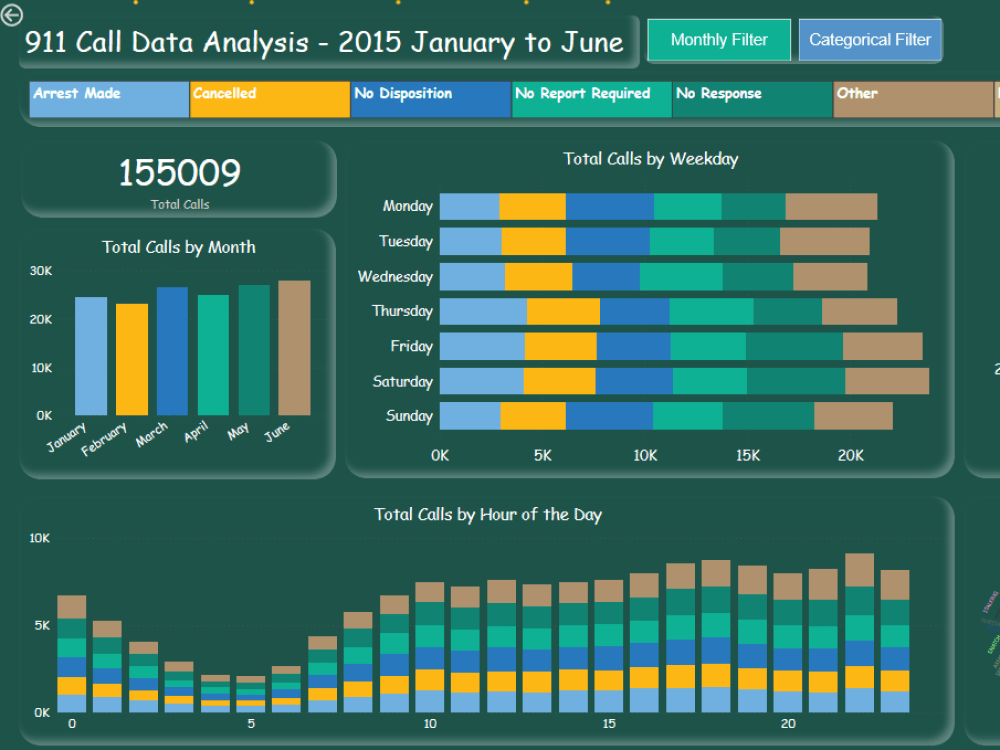1000x750 pixels.
Task: Toggle the No Report Required filter
Action: click(x=591, y=99)
